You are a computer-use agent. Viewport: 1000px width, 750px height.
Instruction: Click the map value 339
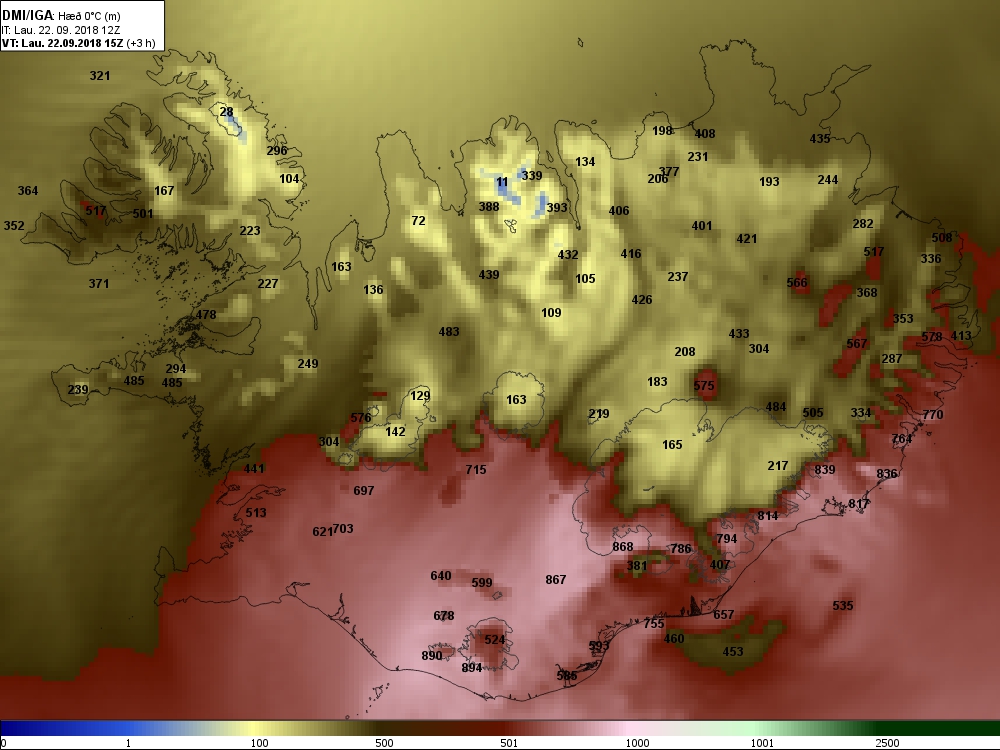coord(532,175)
